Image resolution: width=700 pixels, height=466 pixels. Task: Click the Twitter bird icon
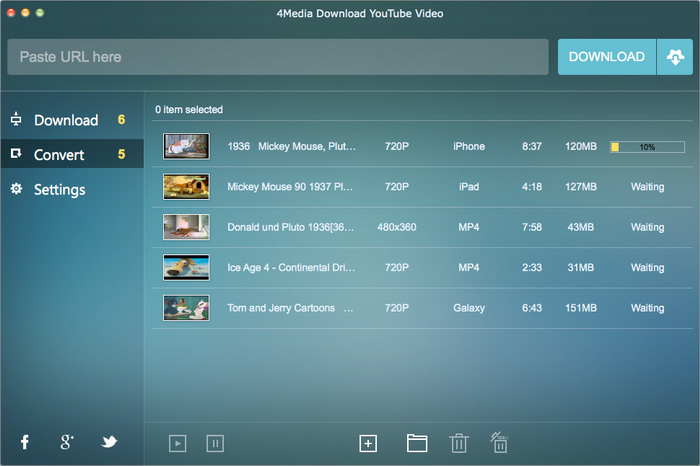tap(109, 442)
